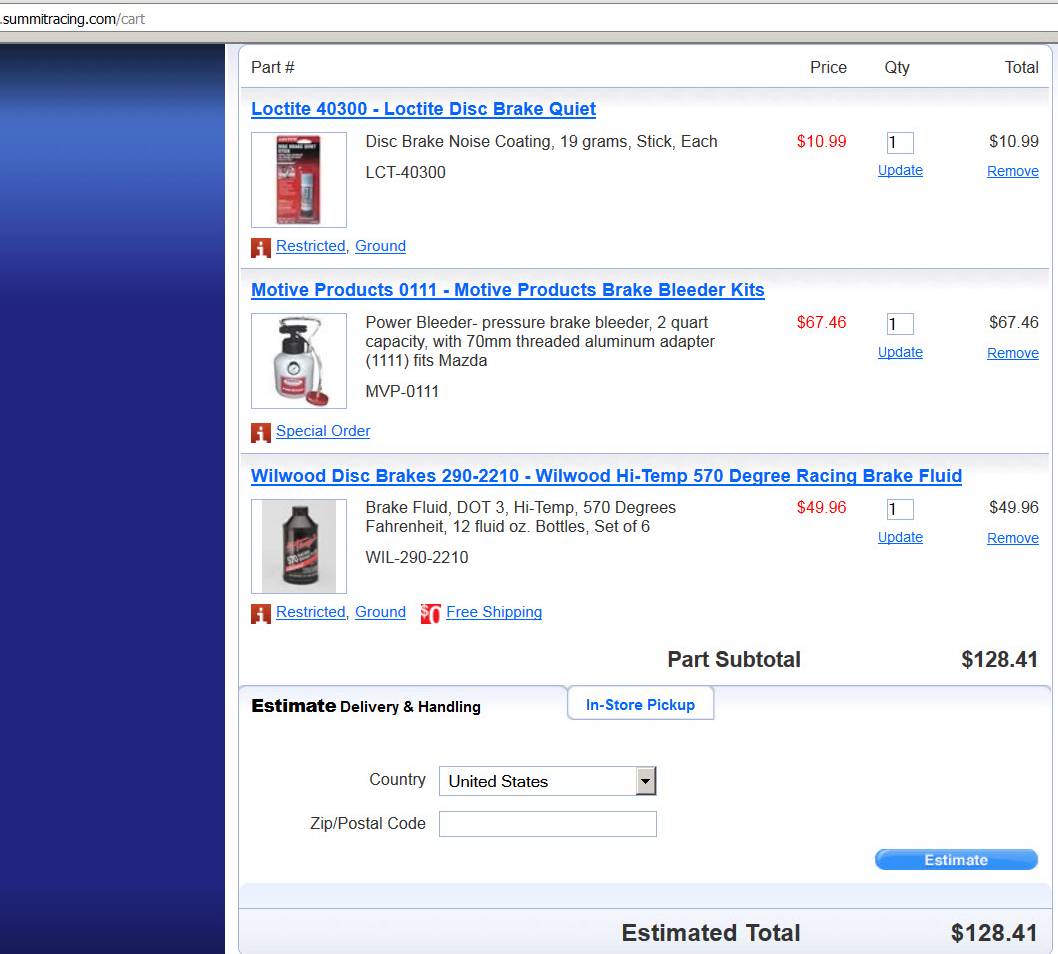
Task: Open the Motive Power Bleeder product image
Action: tap(299, 361)
